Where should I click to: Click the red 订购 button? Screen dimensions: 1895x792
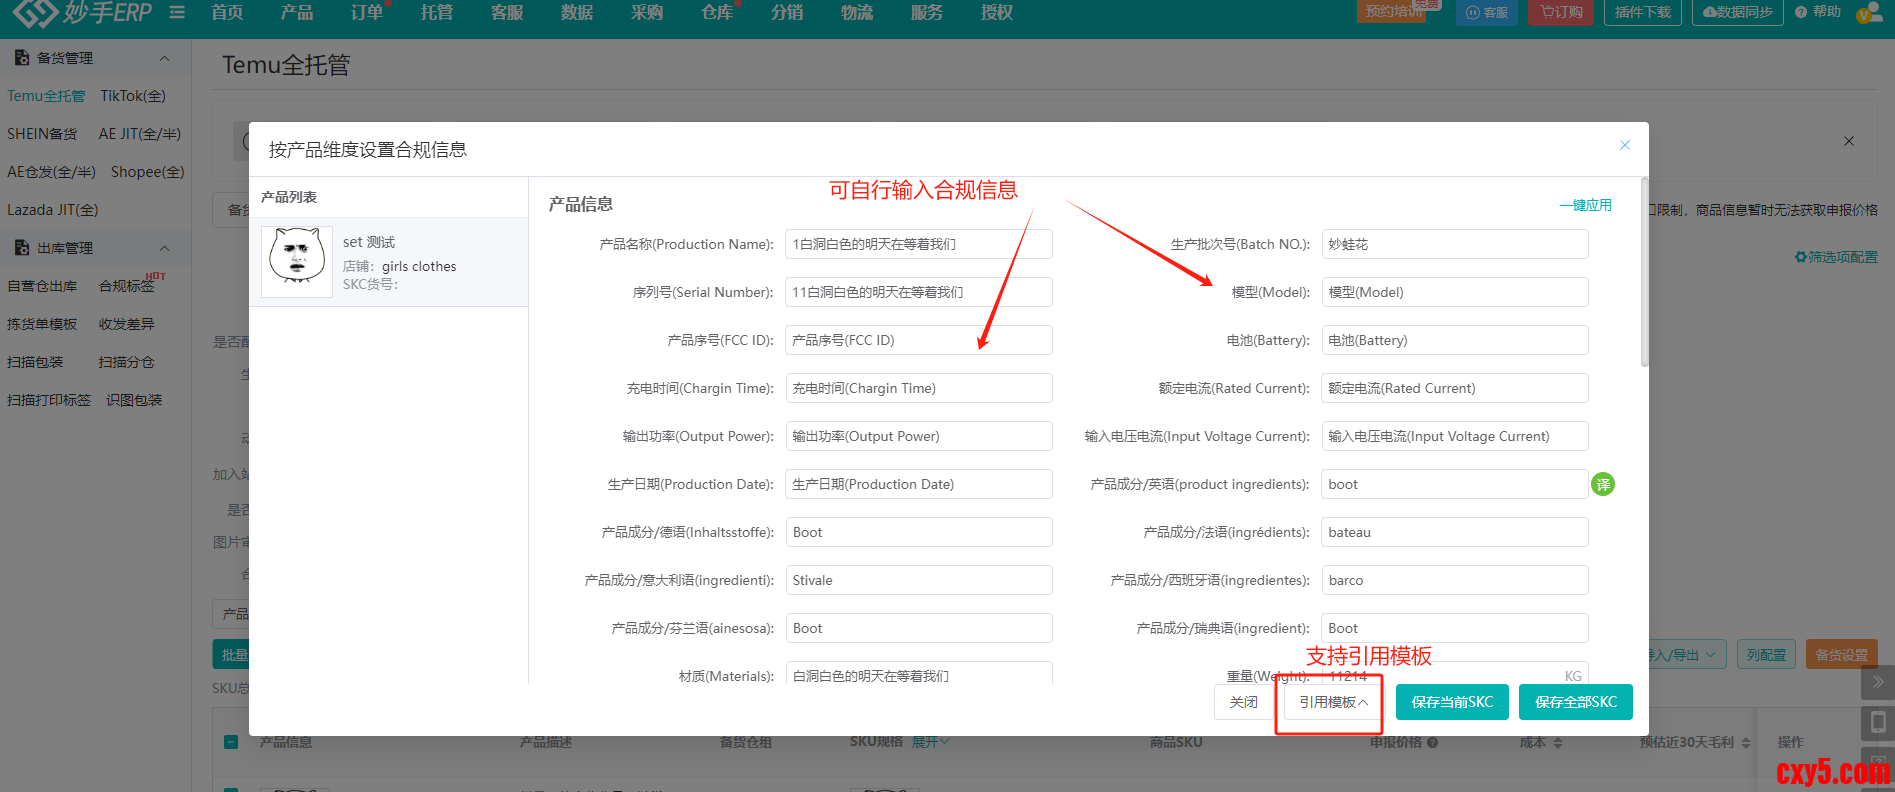tap(1561, 12)
